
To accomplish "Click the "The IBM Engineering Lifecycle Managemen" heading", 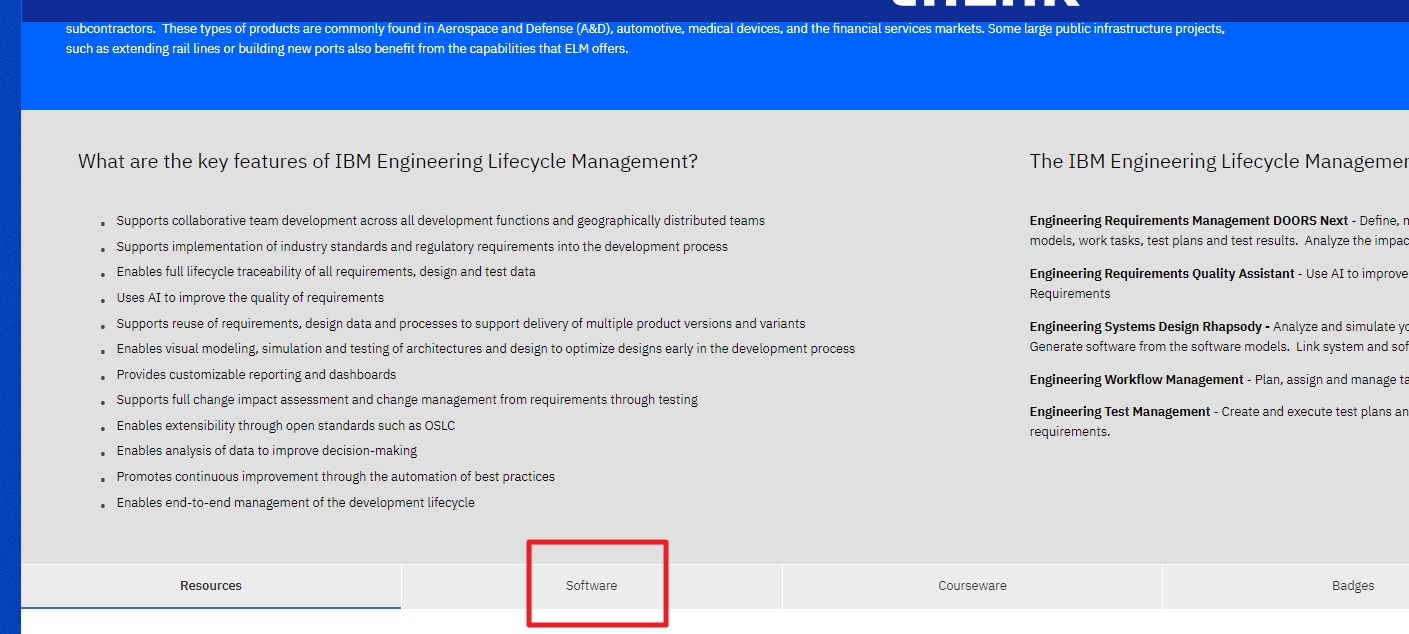I will click(x=1219, y=161).
